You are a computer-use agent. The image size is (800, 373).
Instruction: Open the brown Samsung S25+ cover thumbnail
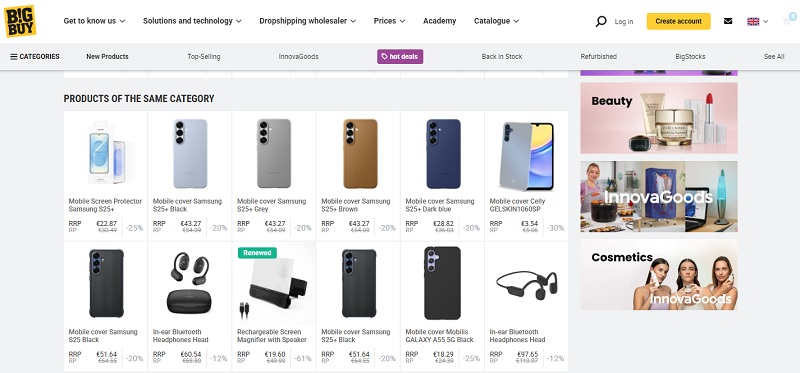pos(359,154)
